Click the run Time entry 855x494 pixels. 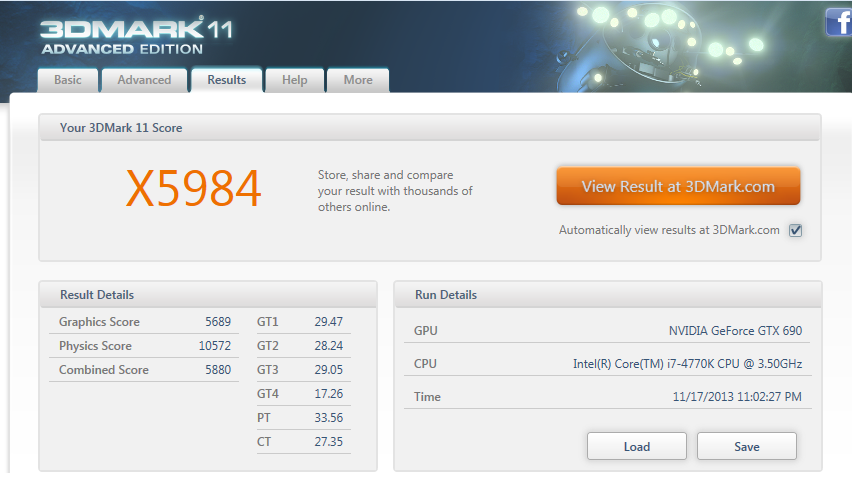tap(736, 397)
